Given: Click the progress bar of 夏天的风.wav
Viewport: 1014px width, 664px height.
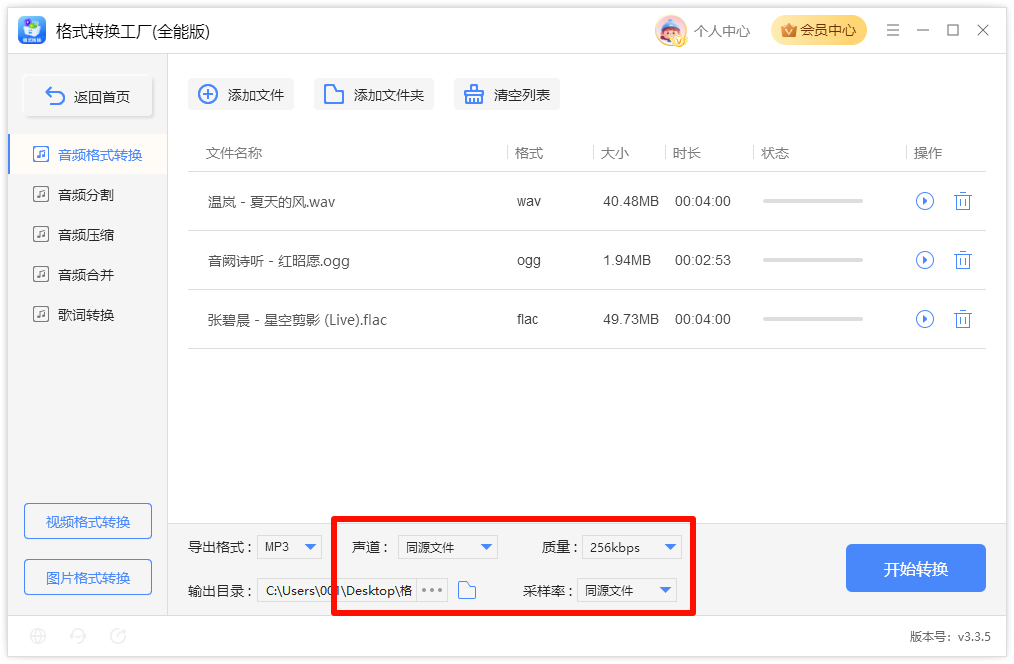Looking at the screenshot, I should coord(812,201).
